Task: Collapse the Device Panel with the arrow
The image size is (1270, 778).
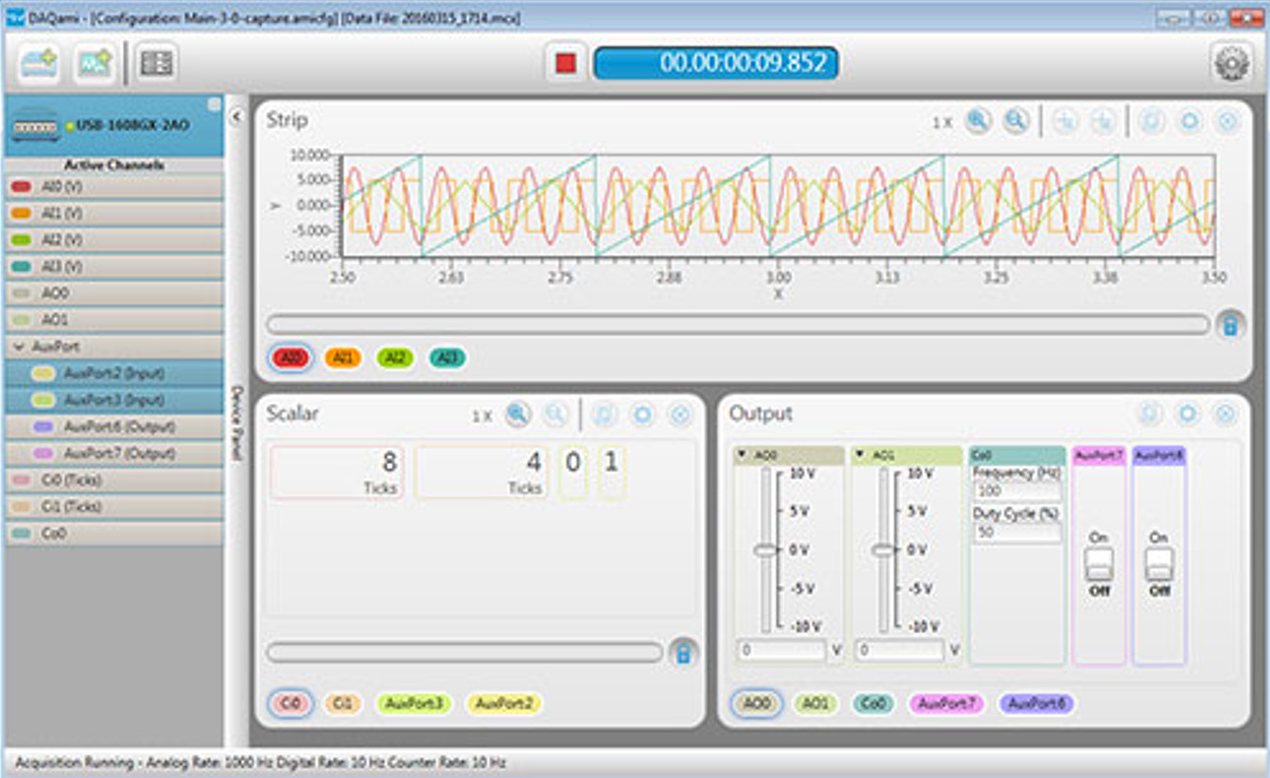Action: [236, 117]
